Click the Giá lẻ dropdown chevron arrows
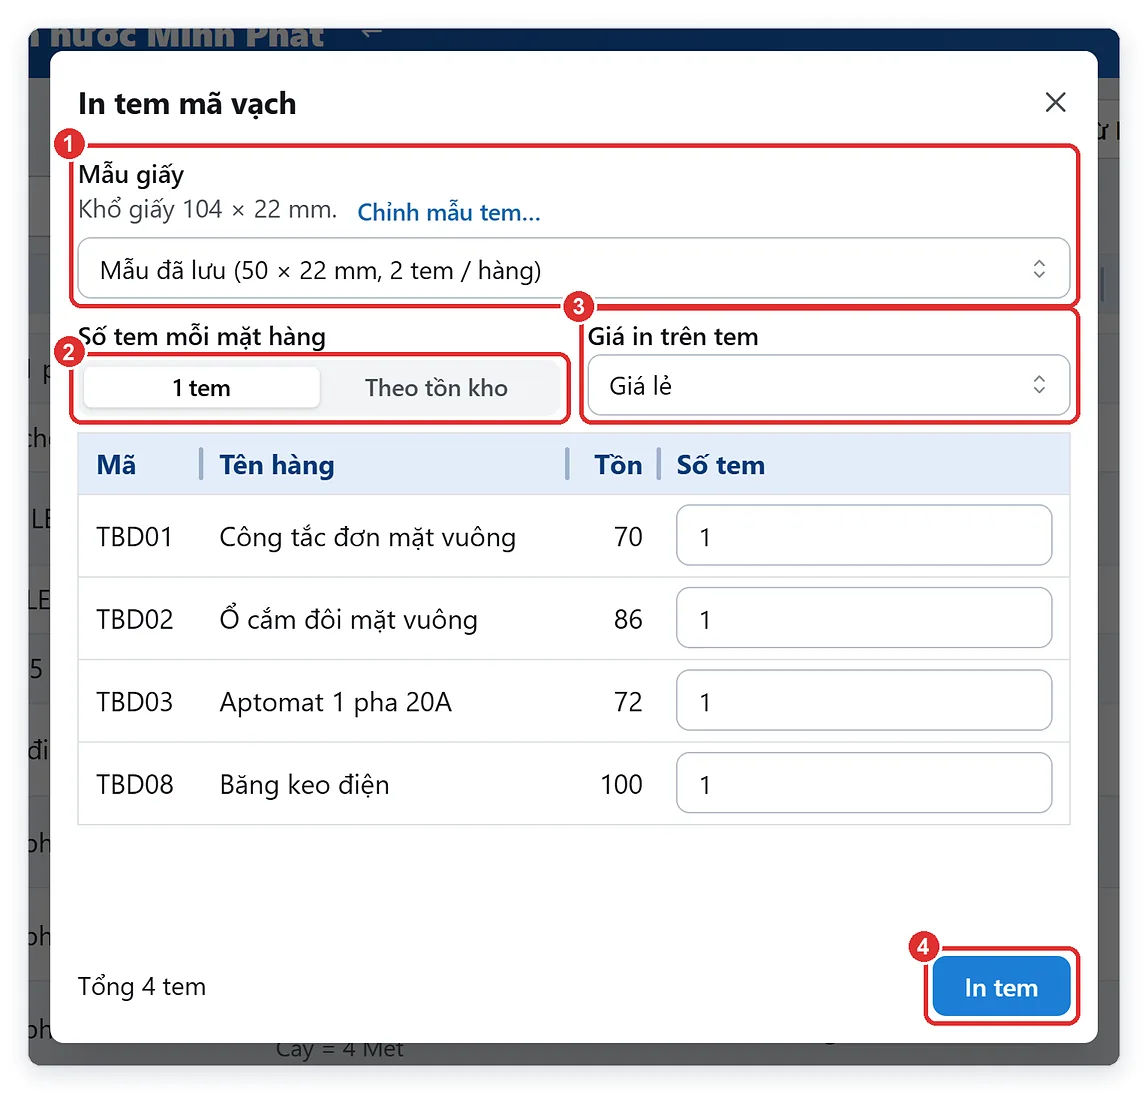 pyautogui.click(x=1039, y=385)
